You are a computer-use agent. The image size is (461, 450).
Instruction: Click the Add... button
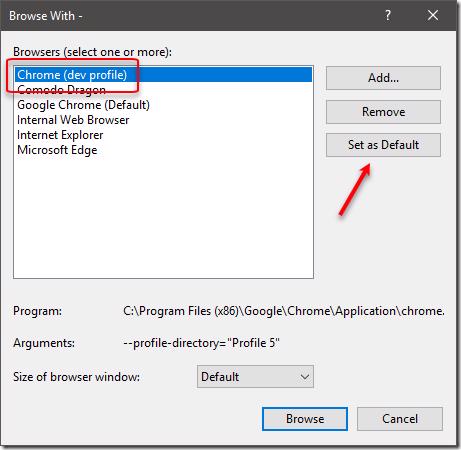coord(383,78)
